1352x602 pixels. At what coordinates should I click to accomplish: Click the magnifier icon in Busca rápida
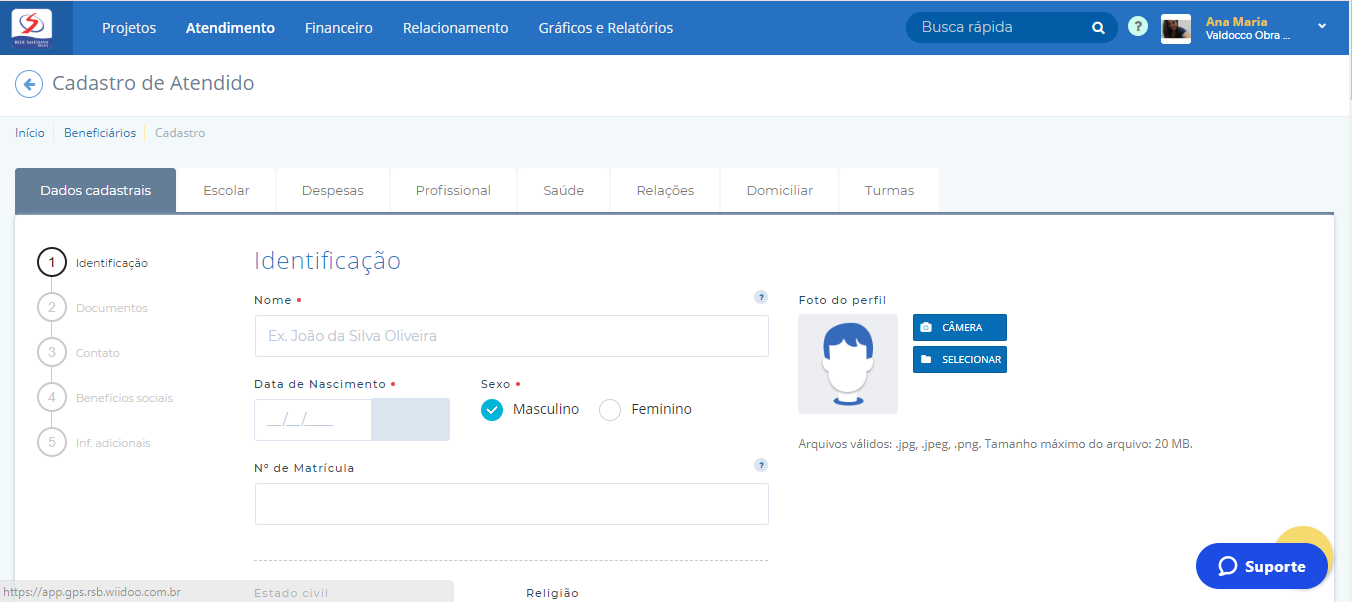(x=1098, y=28)
